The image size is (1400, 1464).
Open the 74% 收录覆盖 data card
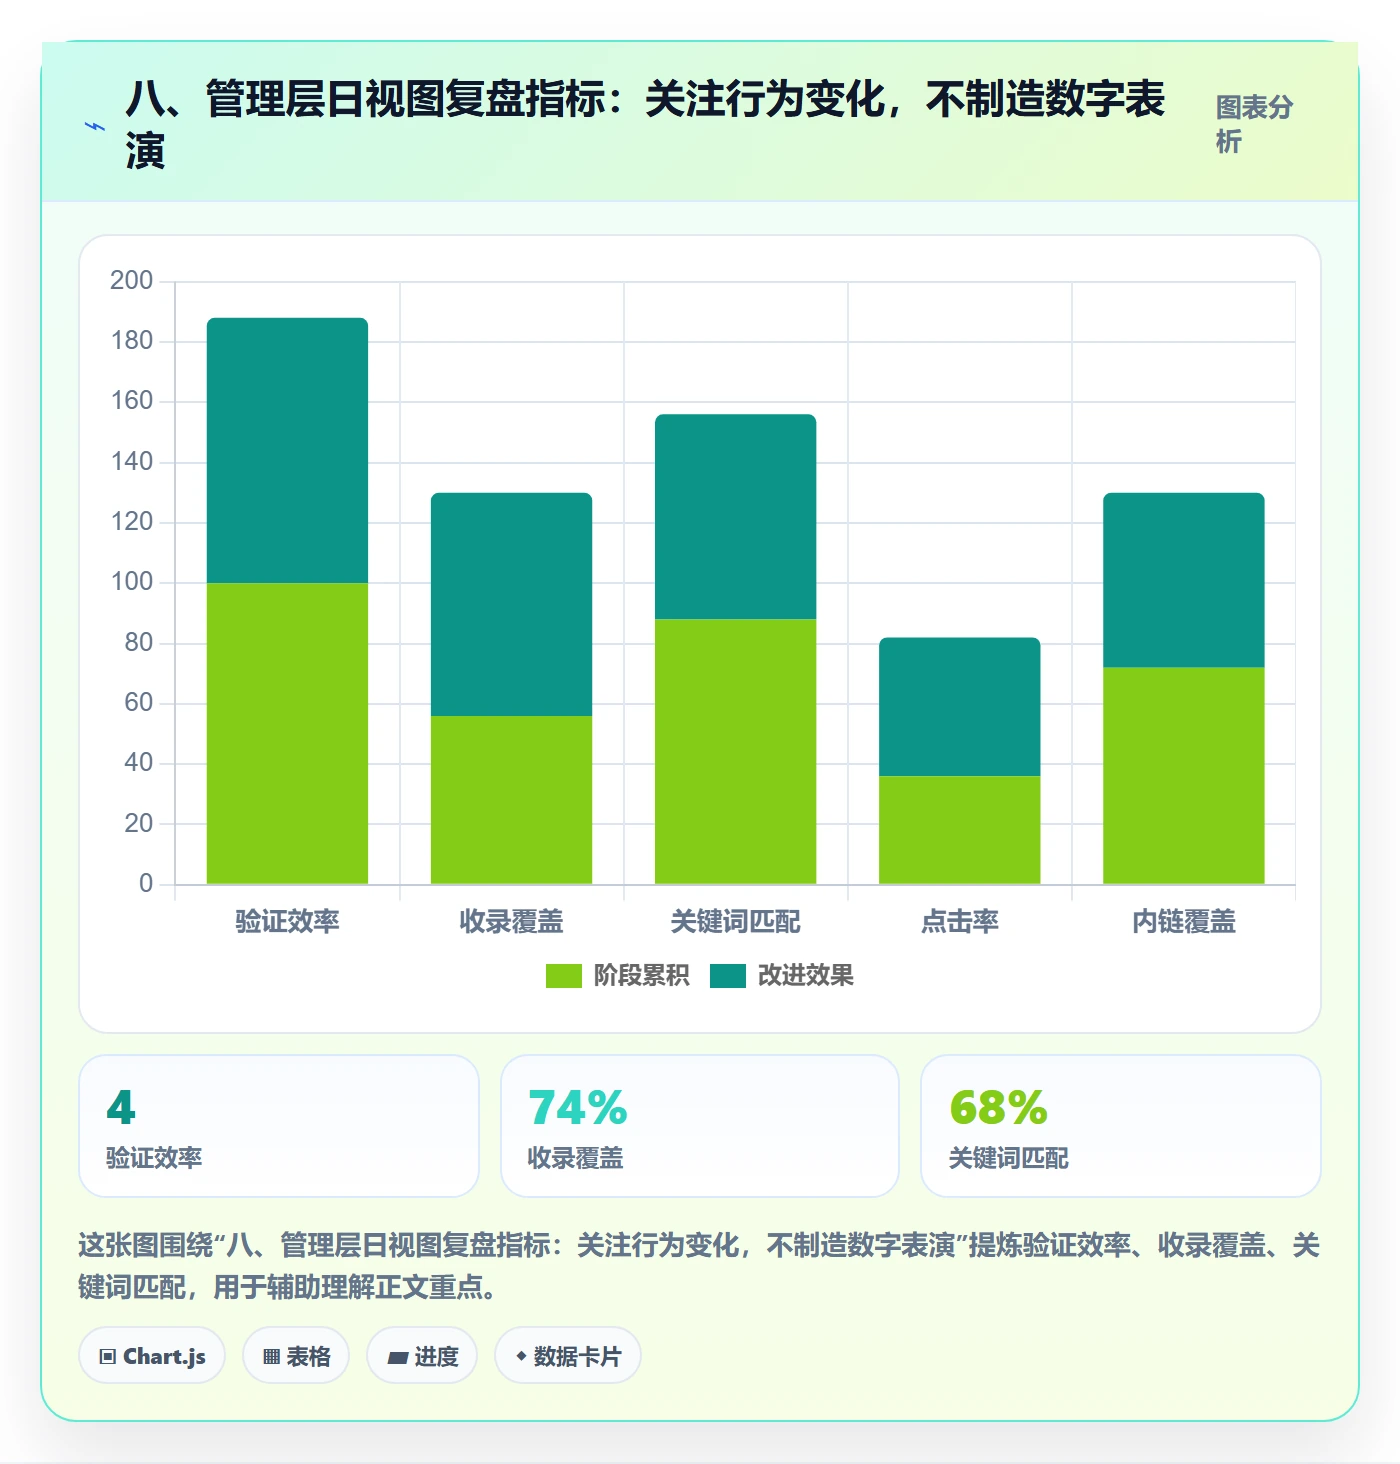700,1126
